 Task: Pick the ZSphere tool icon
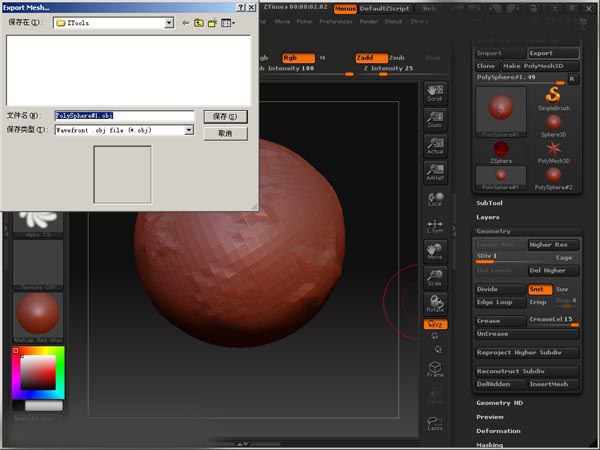click(503, 152)
